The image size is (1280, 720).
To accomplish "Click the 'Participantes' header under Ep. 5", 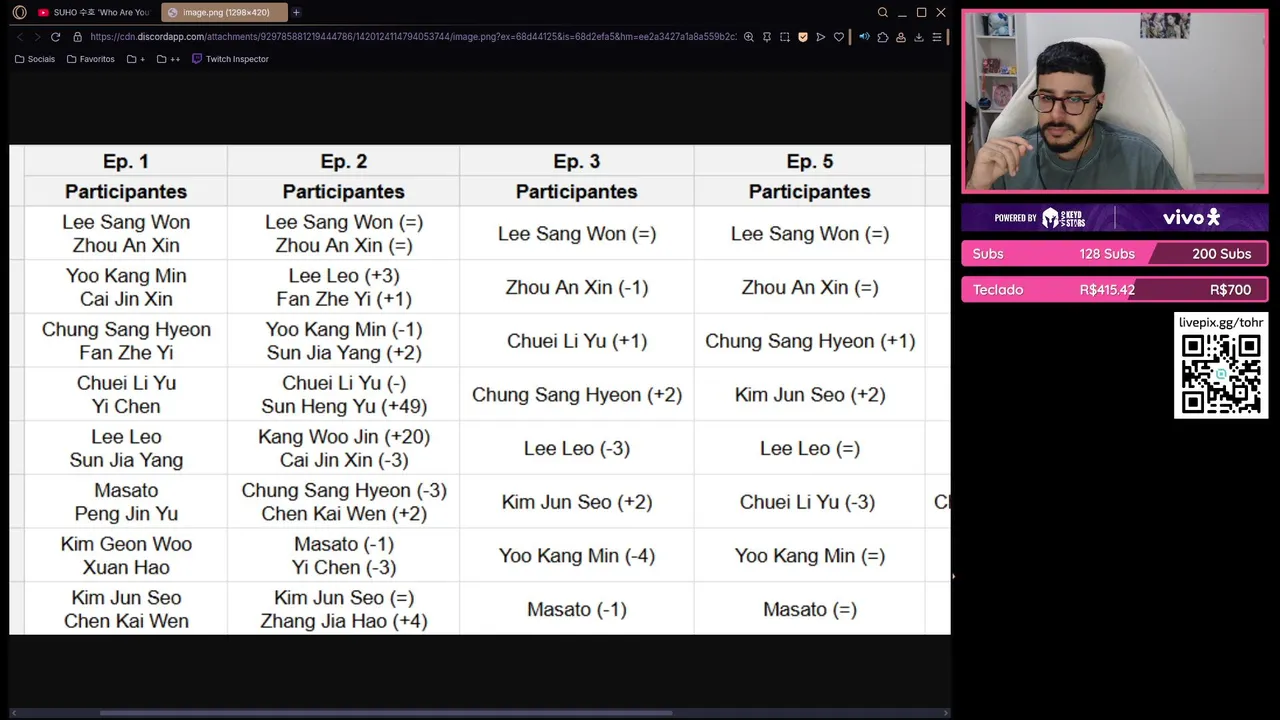I will point(810,191).
